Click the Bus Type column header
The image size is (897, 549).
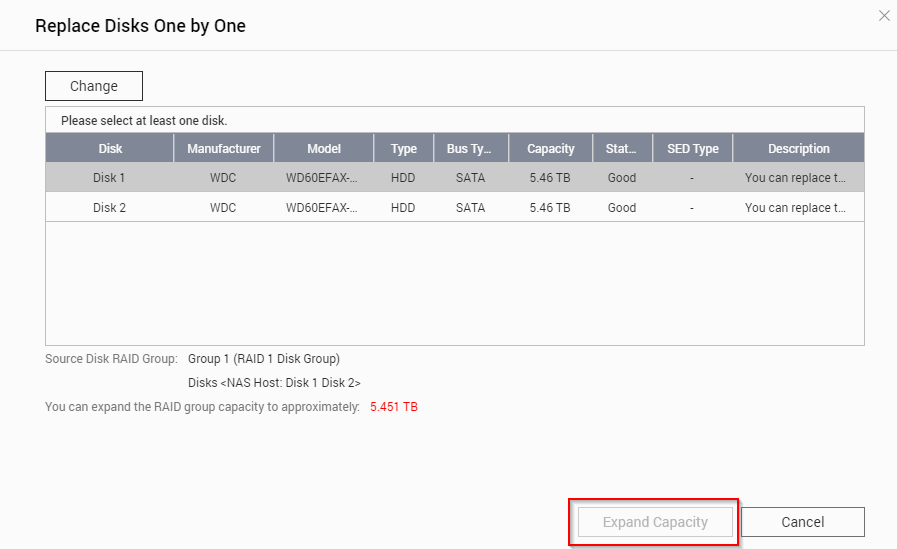470,149
